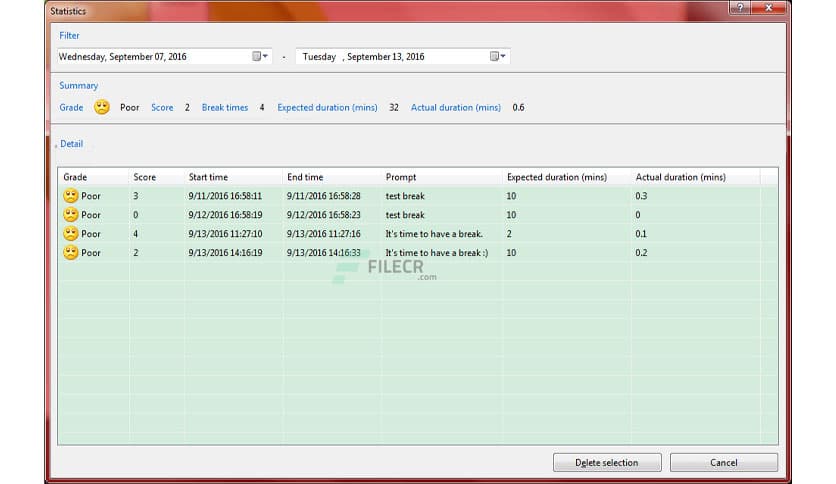Collapse the Detail section
Screen dimensions: 836x484
(70, 144)
